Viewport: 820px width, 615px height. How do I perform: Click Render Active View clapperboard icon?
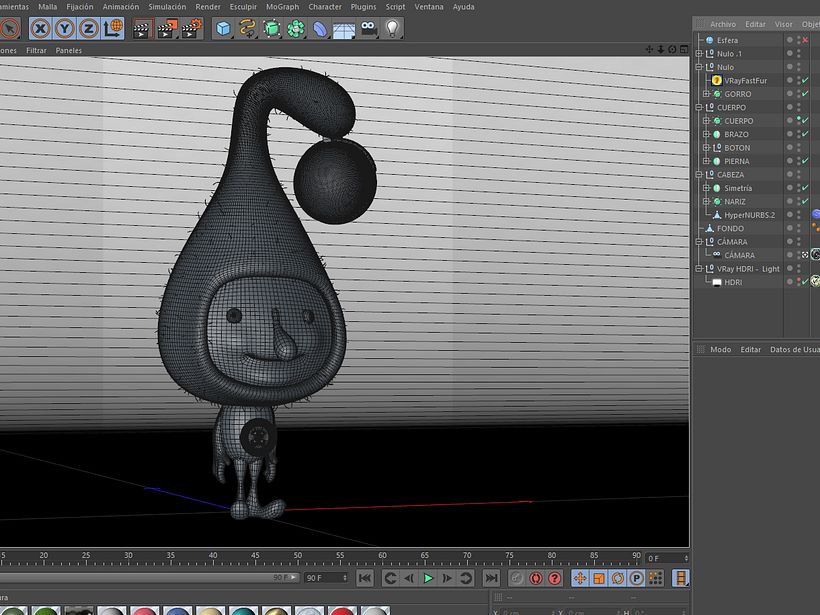pyautogui.click(x=141, y=29)
